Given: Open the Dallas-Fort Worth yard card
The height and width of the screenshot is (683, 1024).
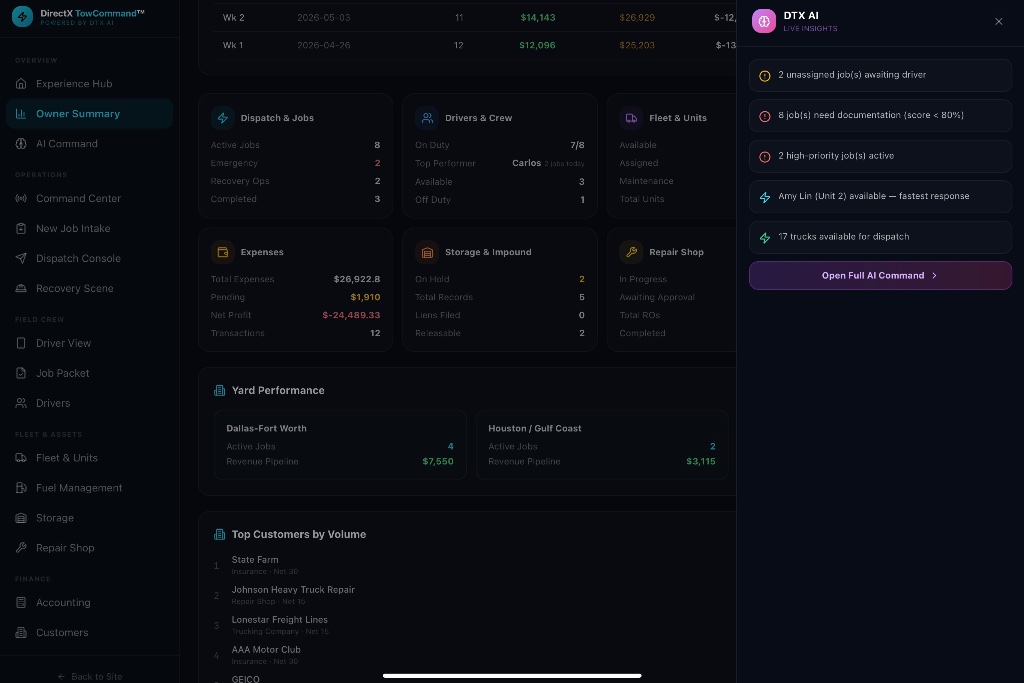Looking at the screenshot, I should (340, 445).
